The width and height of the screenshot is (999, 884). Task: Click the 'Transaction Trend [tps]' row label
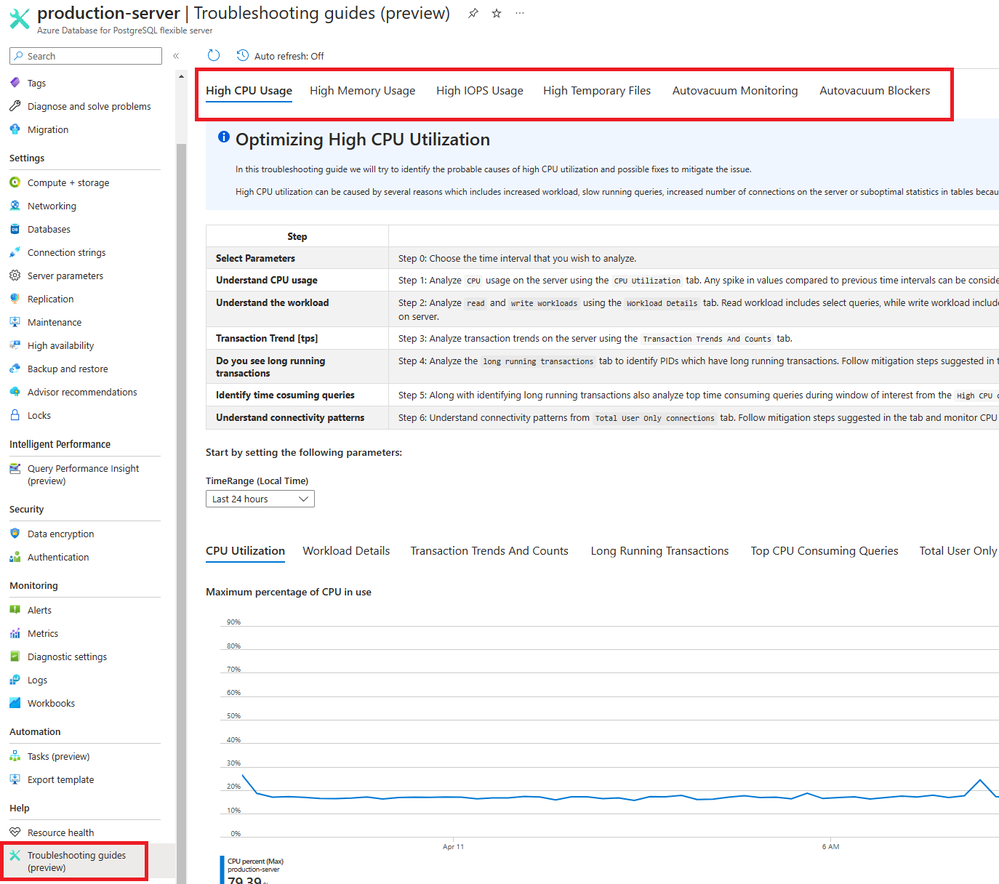pos(266,338)
